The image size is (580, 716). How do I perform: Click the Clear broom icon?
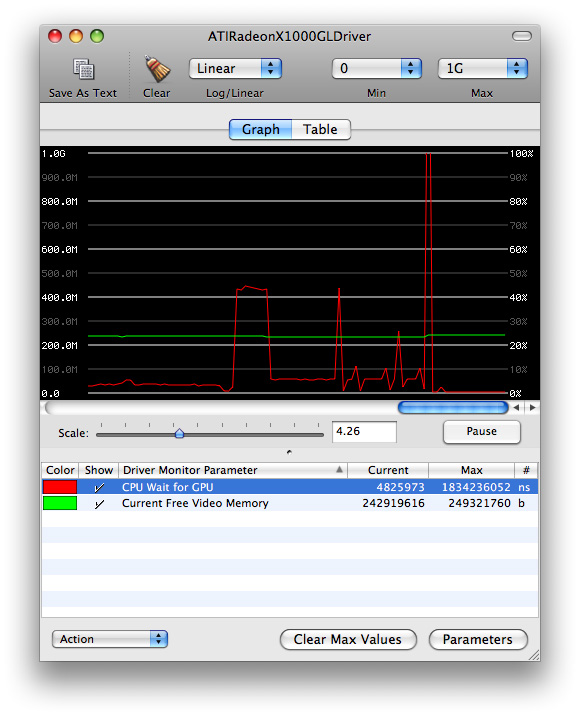[x=157, y=69]
